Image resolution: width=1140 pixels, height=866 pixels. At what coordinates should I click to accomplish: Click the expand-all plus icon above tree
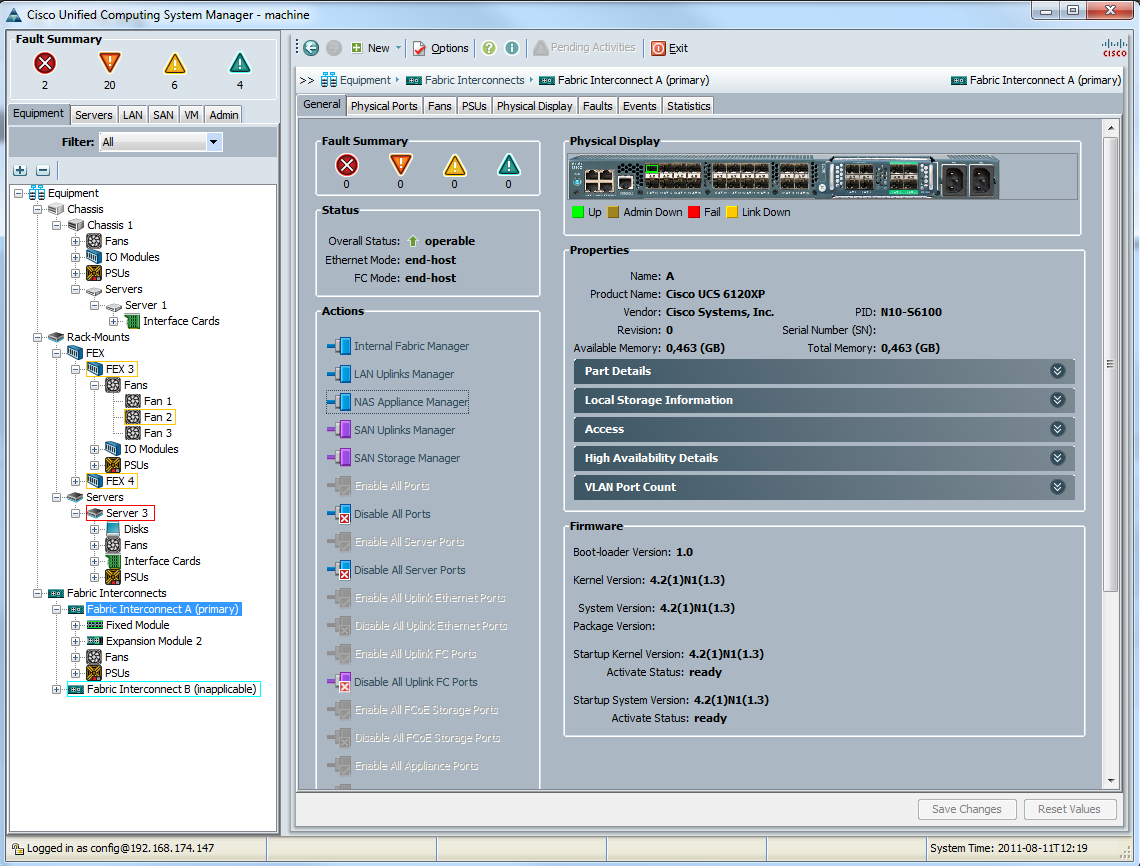(20, 170)
